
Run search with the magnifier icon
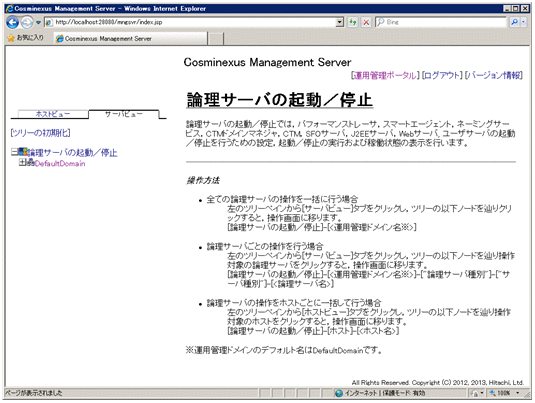pos(514,22)
